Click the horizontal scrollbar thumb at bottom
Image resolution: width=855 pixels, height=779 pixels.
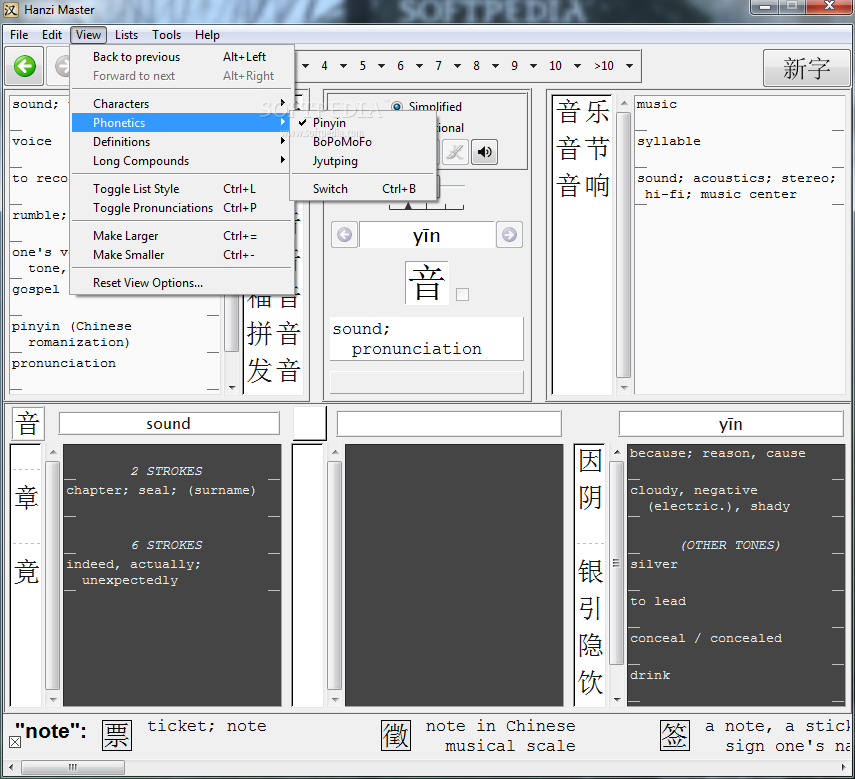[x=73, y=767]
